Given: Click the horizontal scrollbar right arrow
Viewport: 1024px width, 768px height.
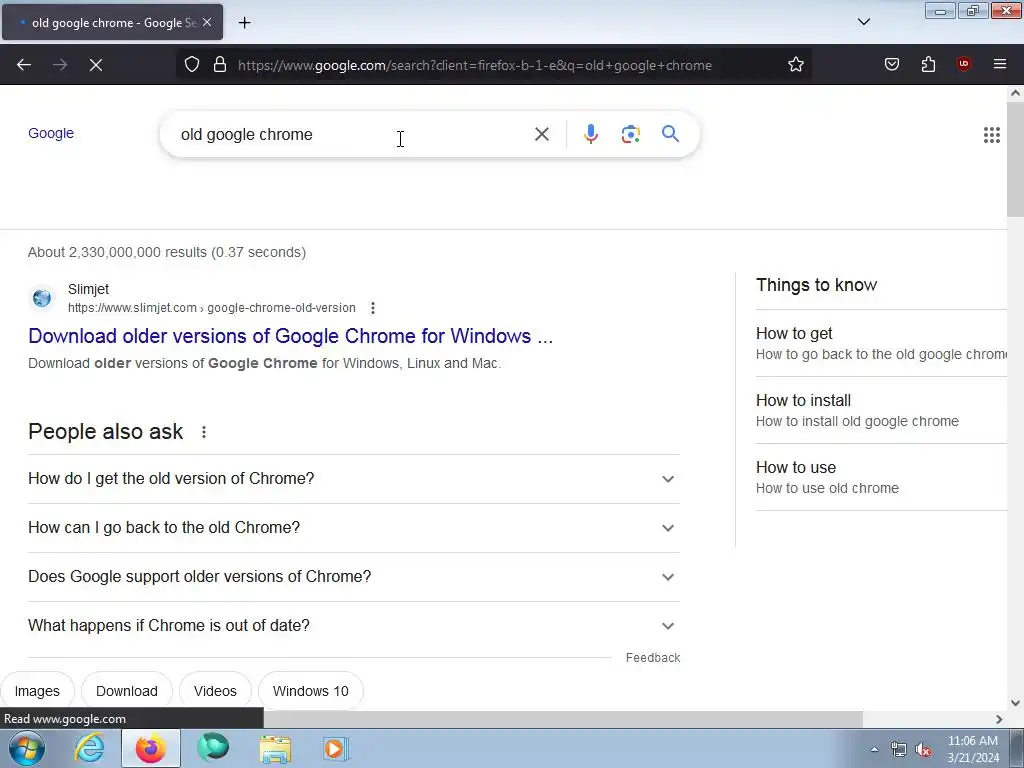Looking at the screenshot, I should 999,719.
